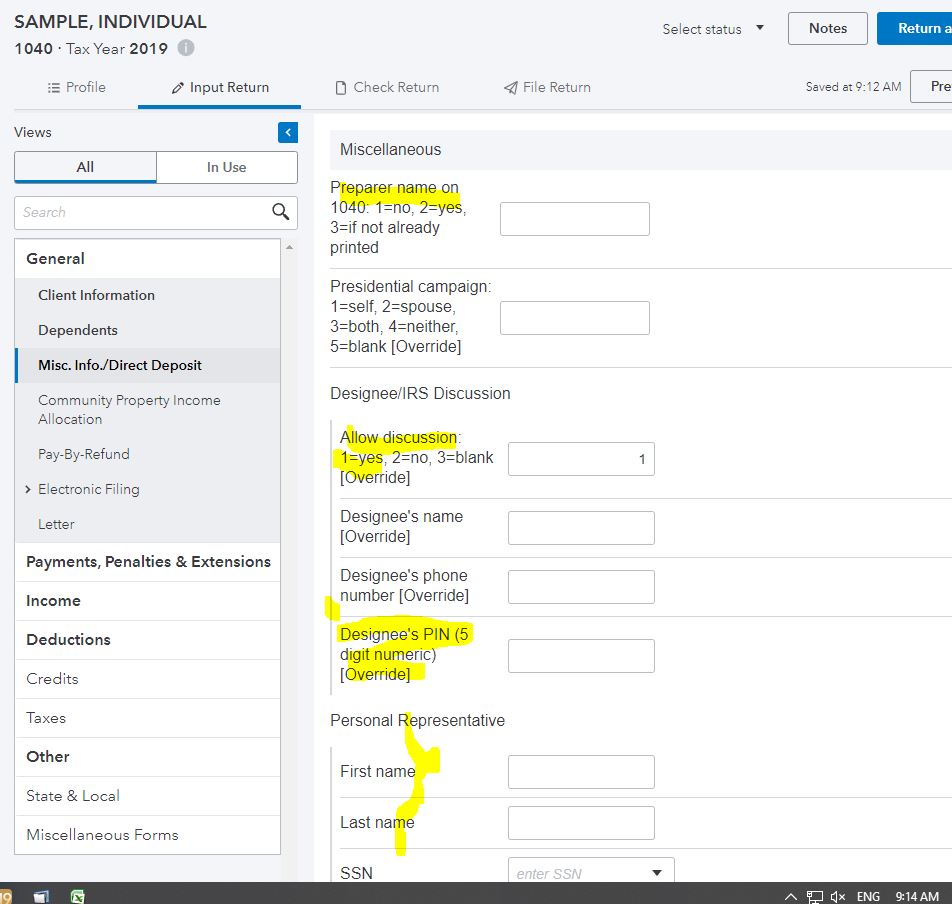Show hidden system tray icons
952x904 pixels.
[x=791, y=897]
